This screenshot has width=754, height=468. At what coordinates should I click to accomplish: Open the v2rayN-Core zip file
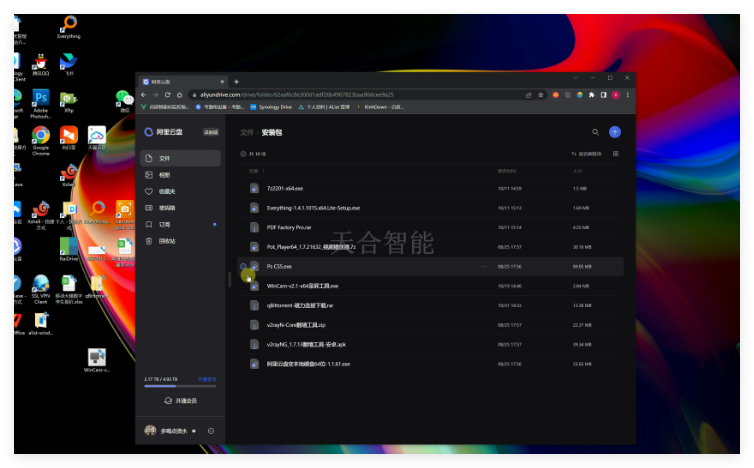(296, 325)
